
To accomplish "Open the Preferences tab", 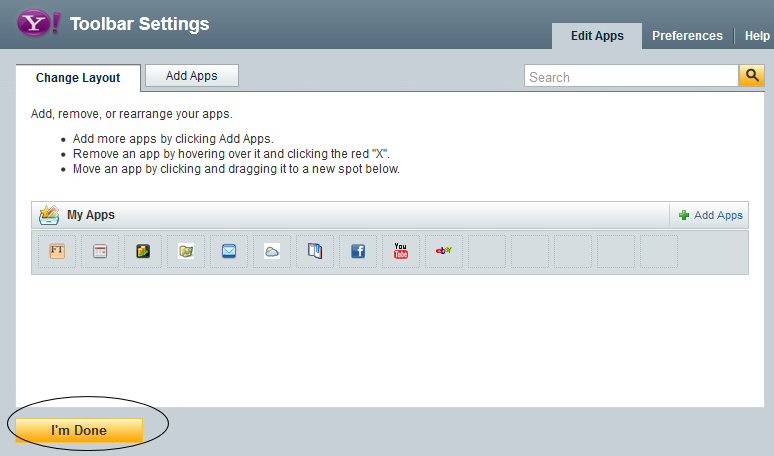I will [x=687, y=36].
